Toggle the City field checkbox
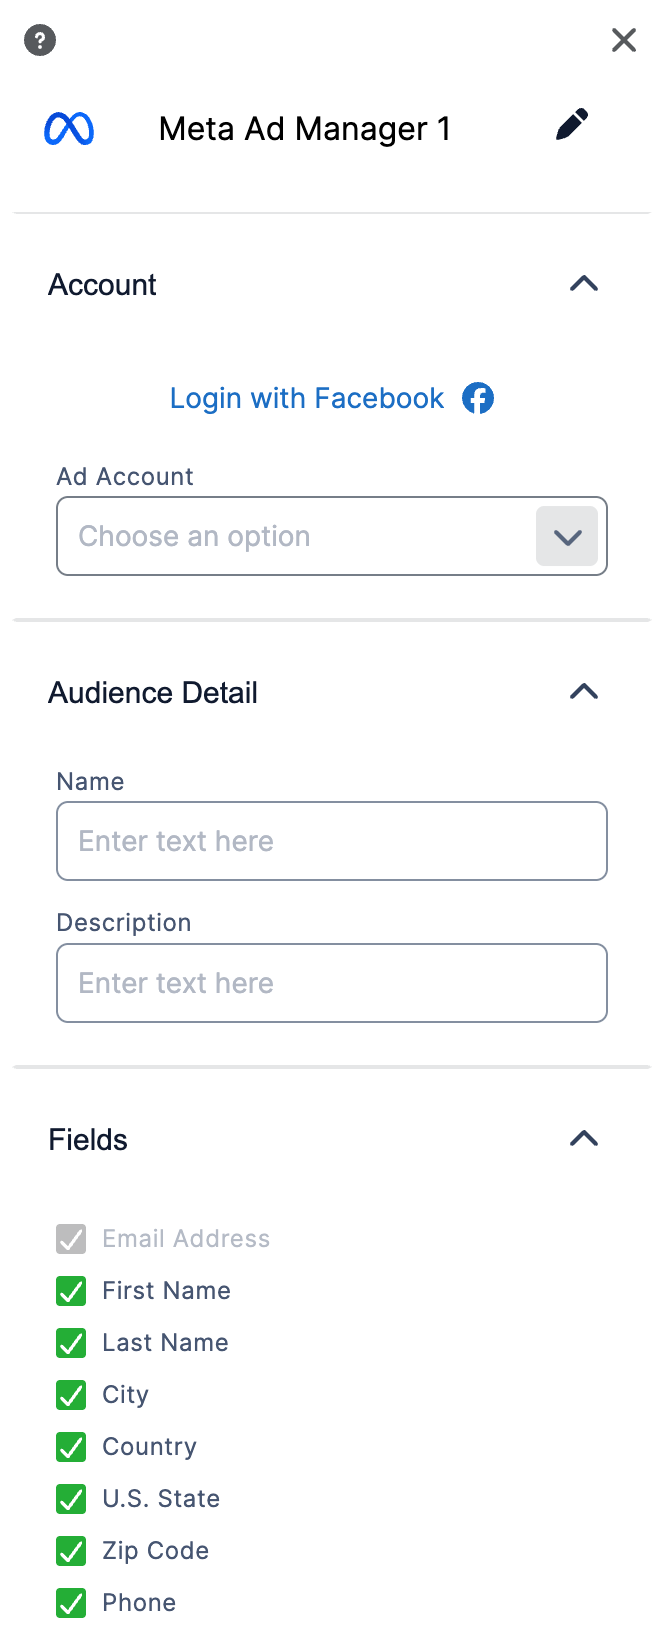The width and height of the screenshot is (666, 1648). click(71, 1395)
